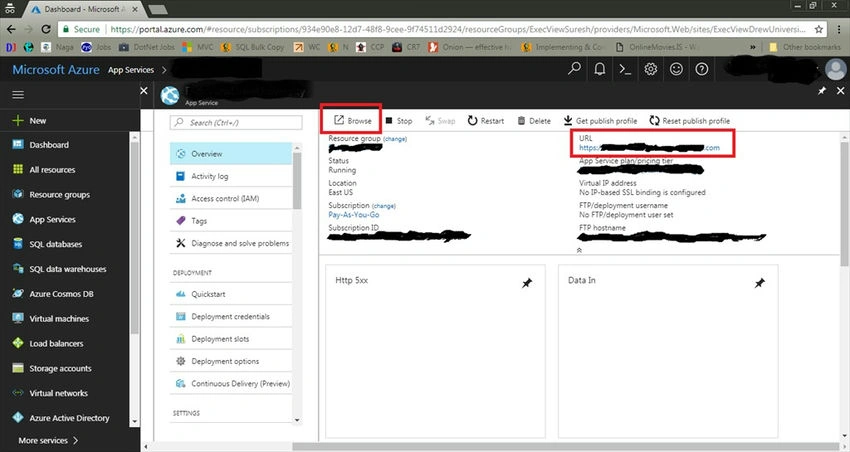Viewport: 850px width, 452px height.
Task: Open Virtual networks in sidebar
Action: click(x=50, y=393)
